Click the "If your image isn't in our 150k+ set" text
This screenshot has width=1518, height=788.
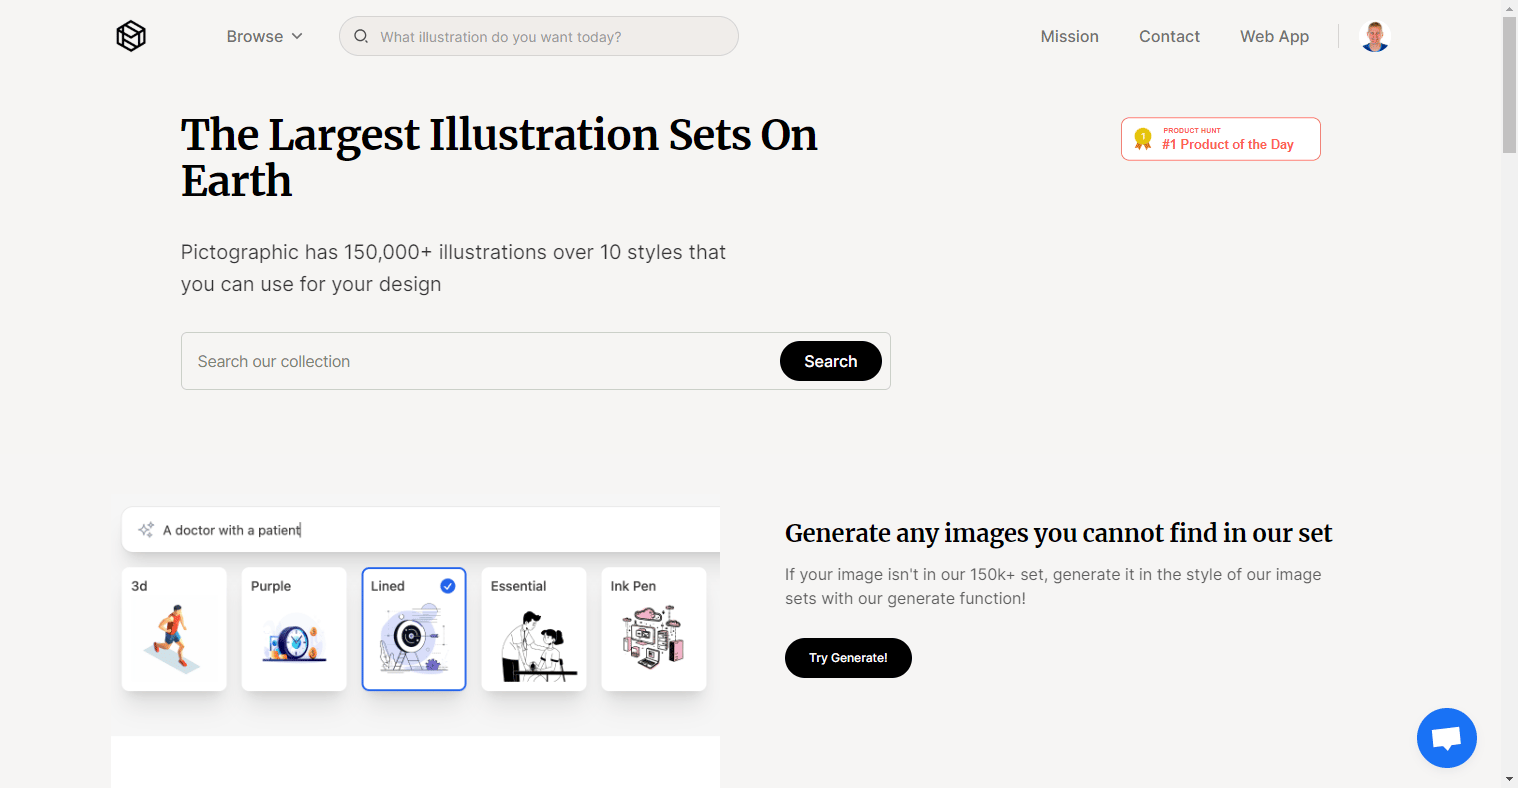1053,586
